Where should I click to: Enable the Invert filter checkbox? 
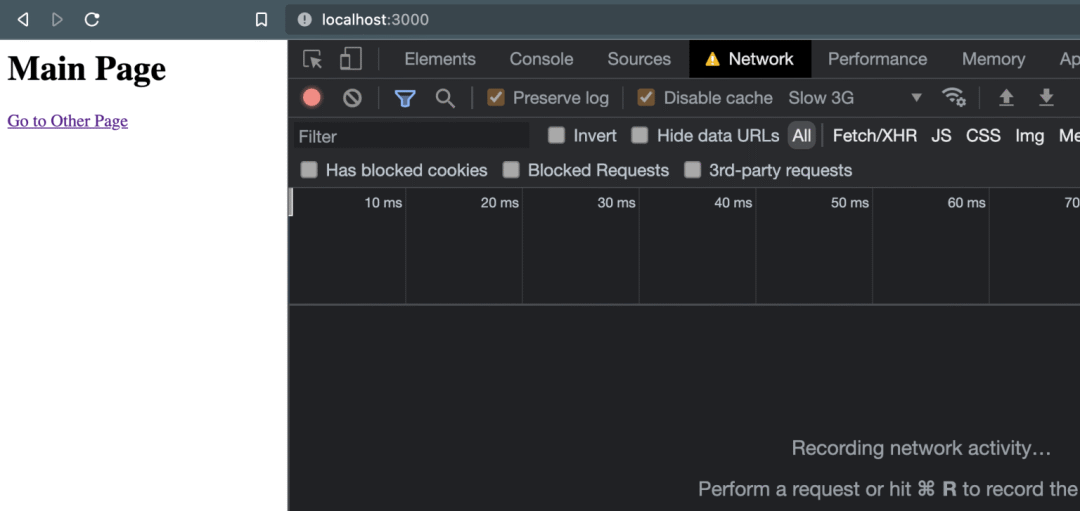pyautogui.click(x=557, y=136)
